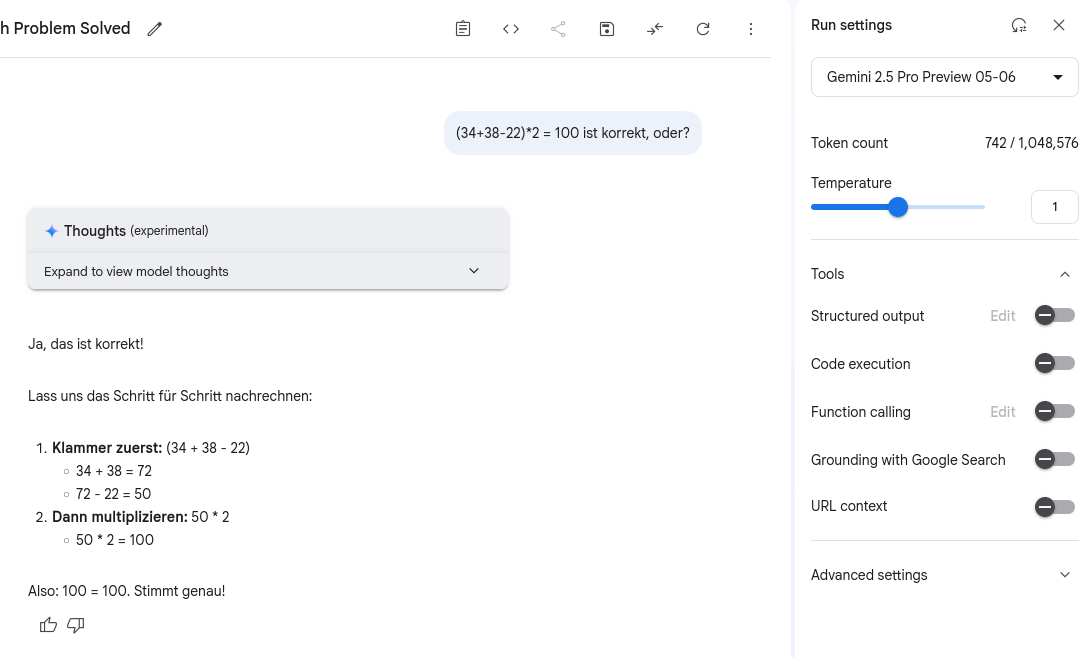
Task: Click the line '34 + 38 = 72'
Action: point(114,471)
